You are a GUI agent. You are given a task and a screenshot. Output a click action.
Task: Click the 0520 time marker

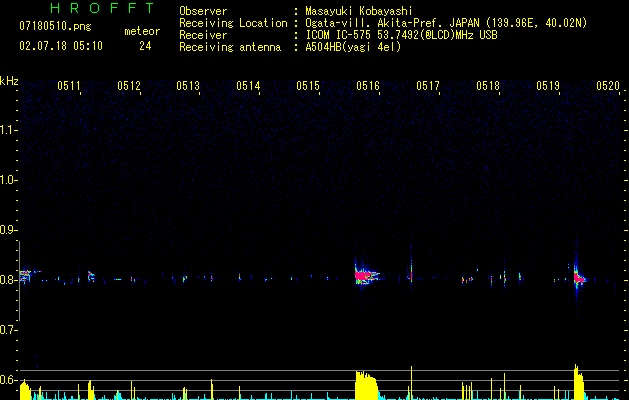click(608, 86)
